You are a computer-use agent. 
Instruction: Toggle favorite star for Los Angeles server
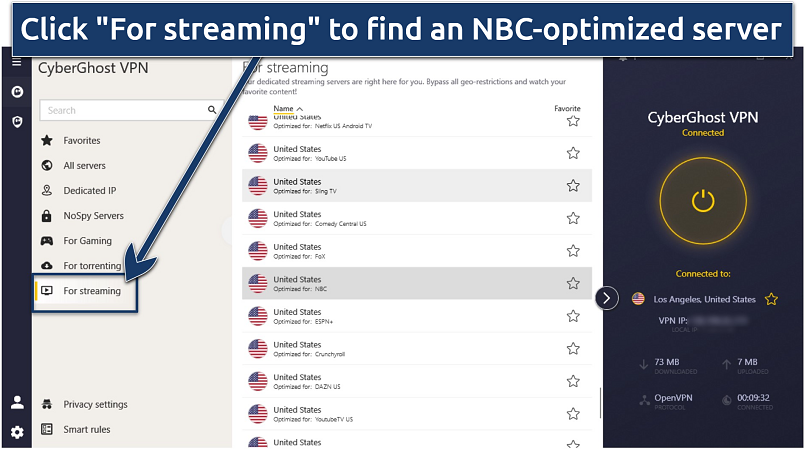point(771,299)
